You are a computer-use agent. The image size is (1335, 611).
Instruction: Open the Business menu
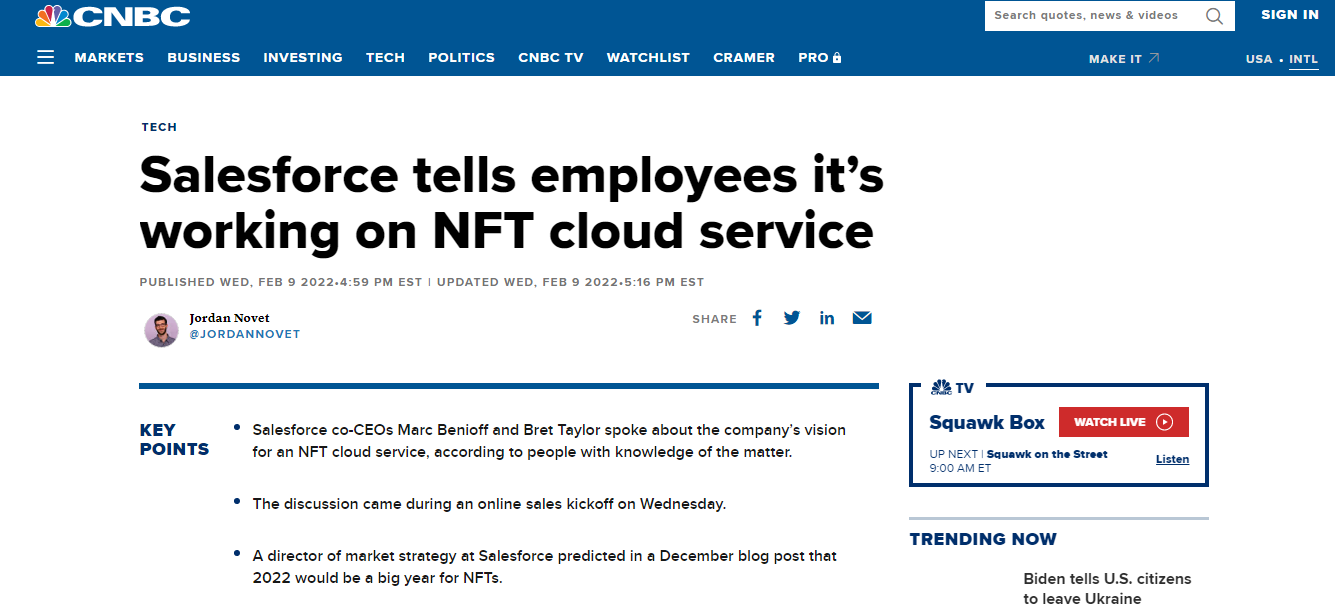click(204, 58)
